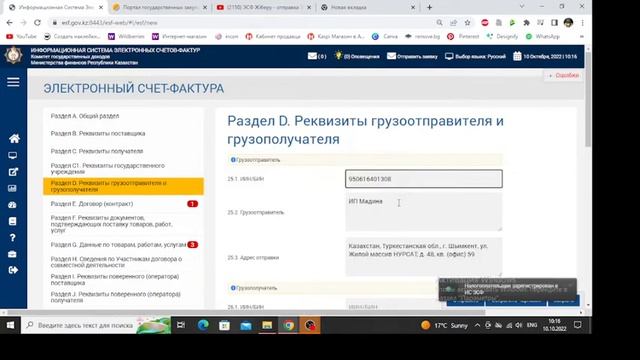Image resolution: width=640 pixels, height=360 pixels.
Task: Open the Chrome extensions puzzle icon
Action: pos(527,23)
